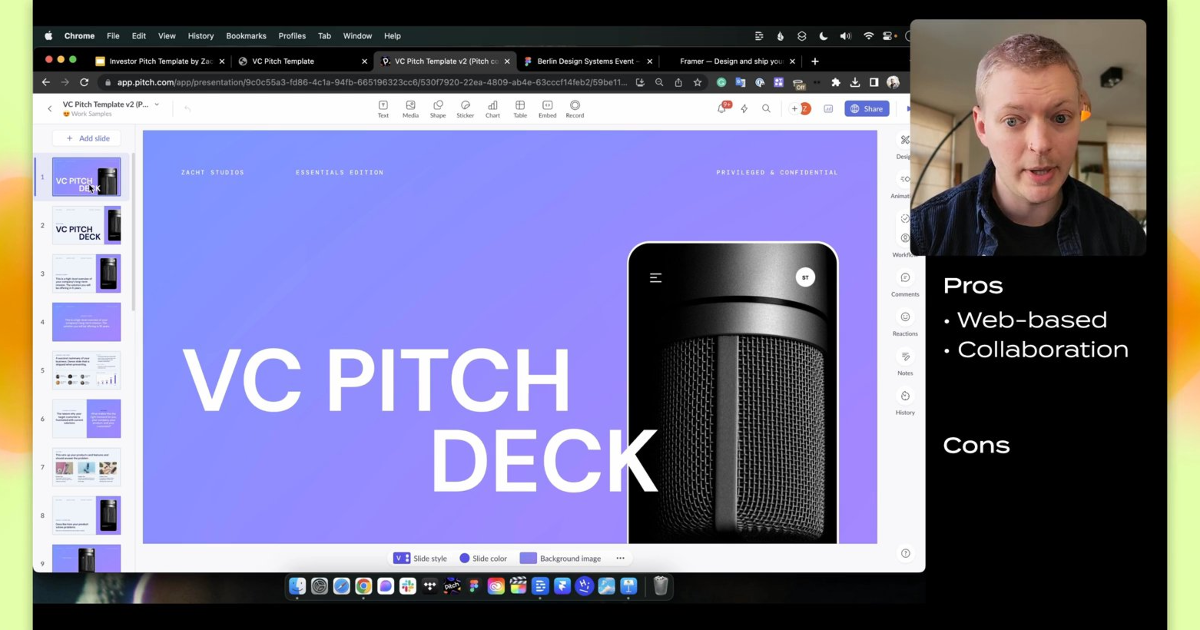
Task: Open the Media insert tool
Action: click(x=410, y=108)
